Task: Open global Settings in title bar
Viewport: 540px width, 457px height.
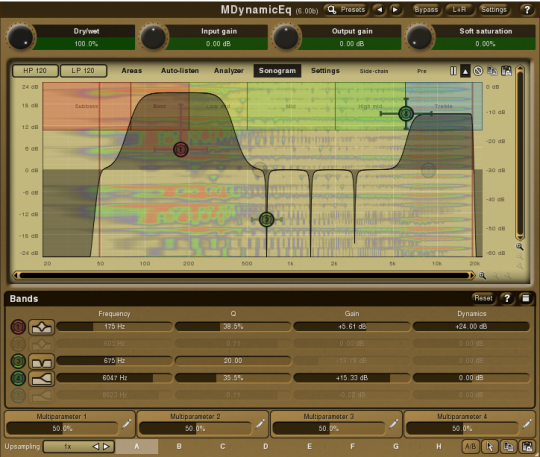Action: [x=494, y=10]
